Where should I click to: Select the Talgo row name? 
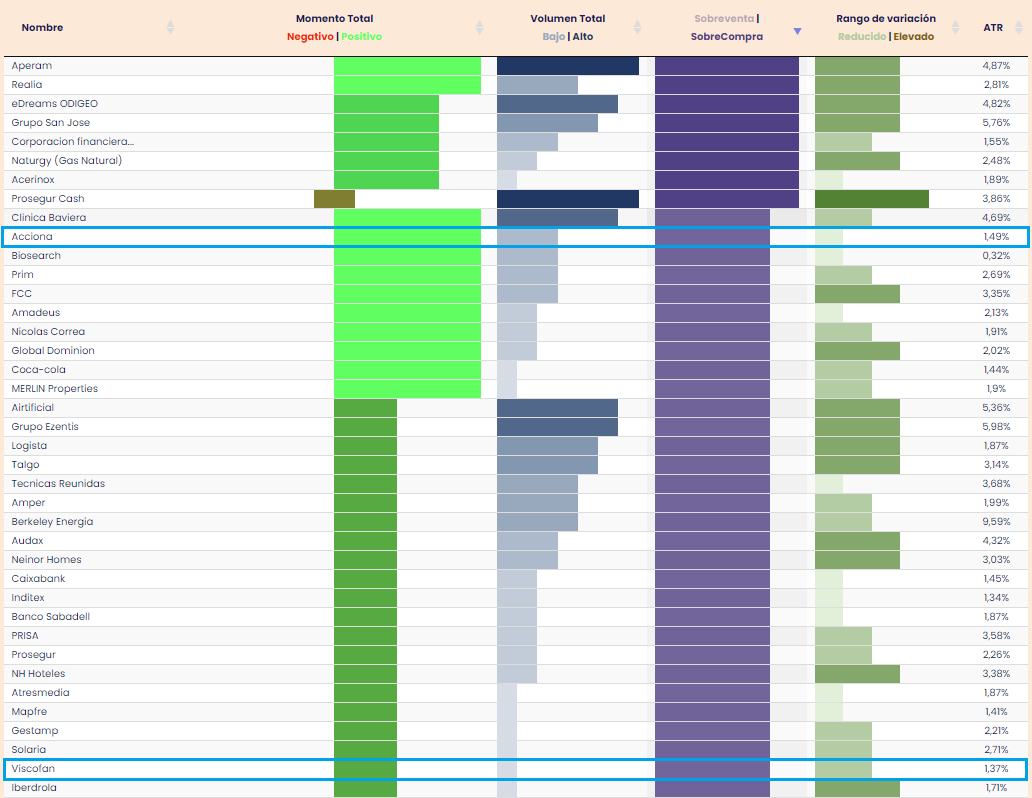pos(26,465)
